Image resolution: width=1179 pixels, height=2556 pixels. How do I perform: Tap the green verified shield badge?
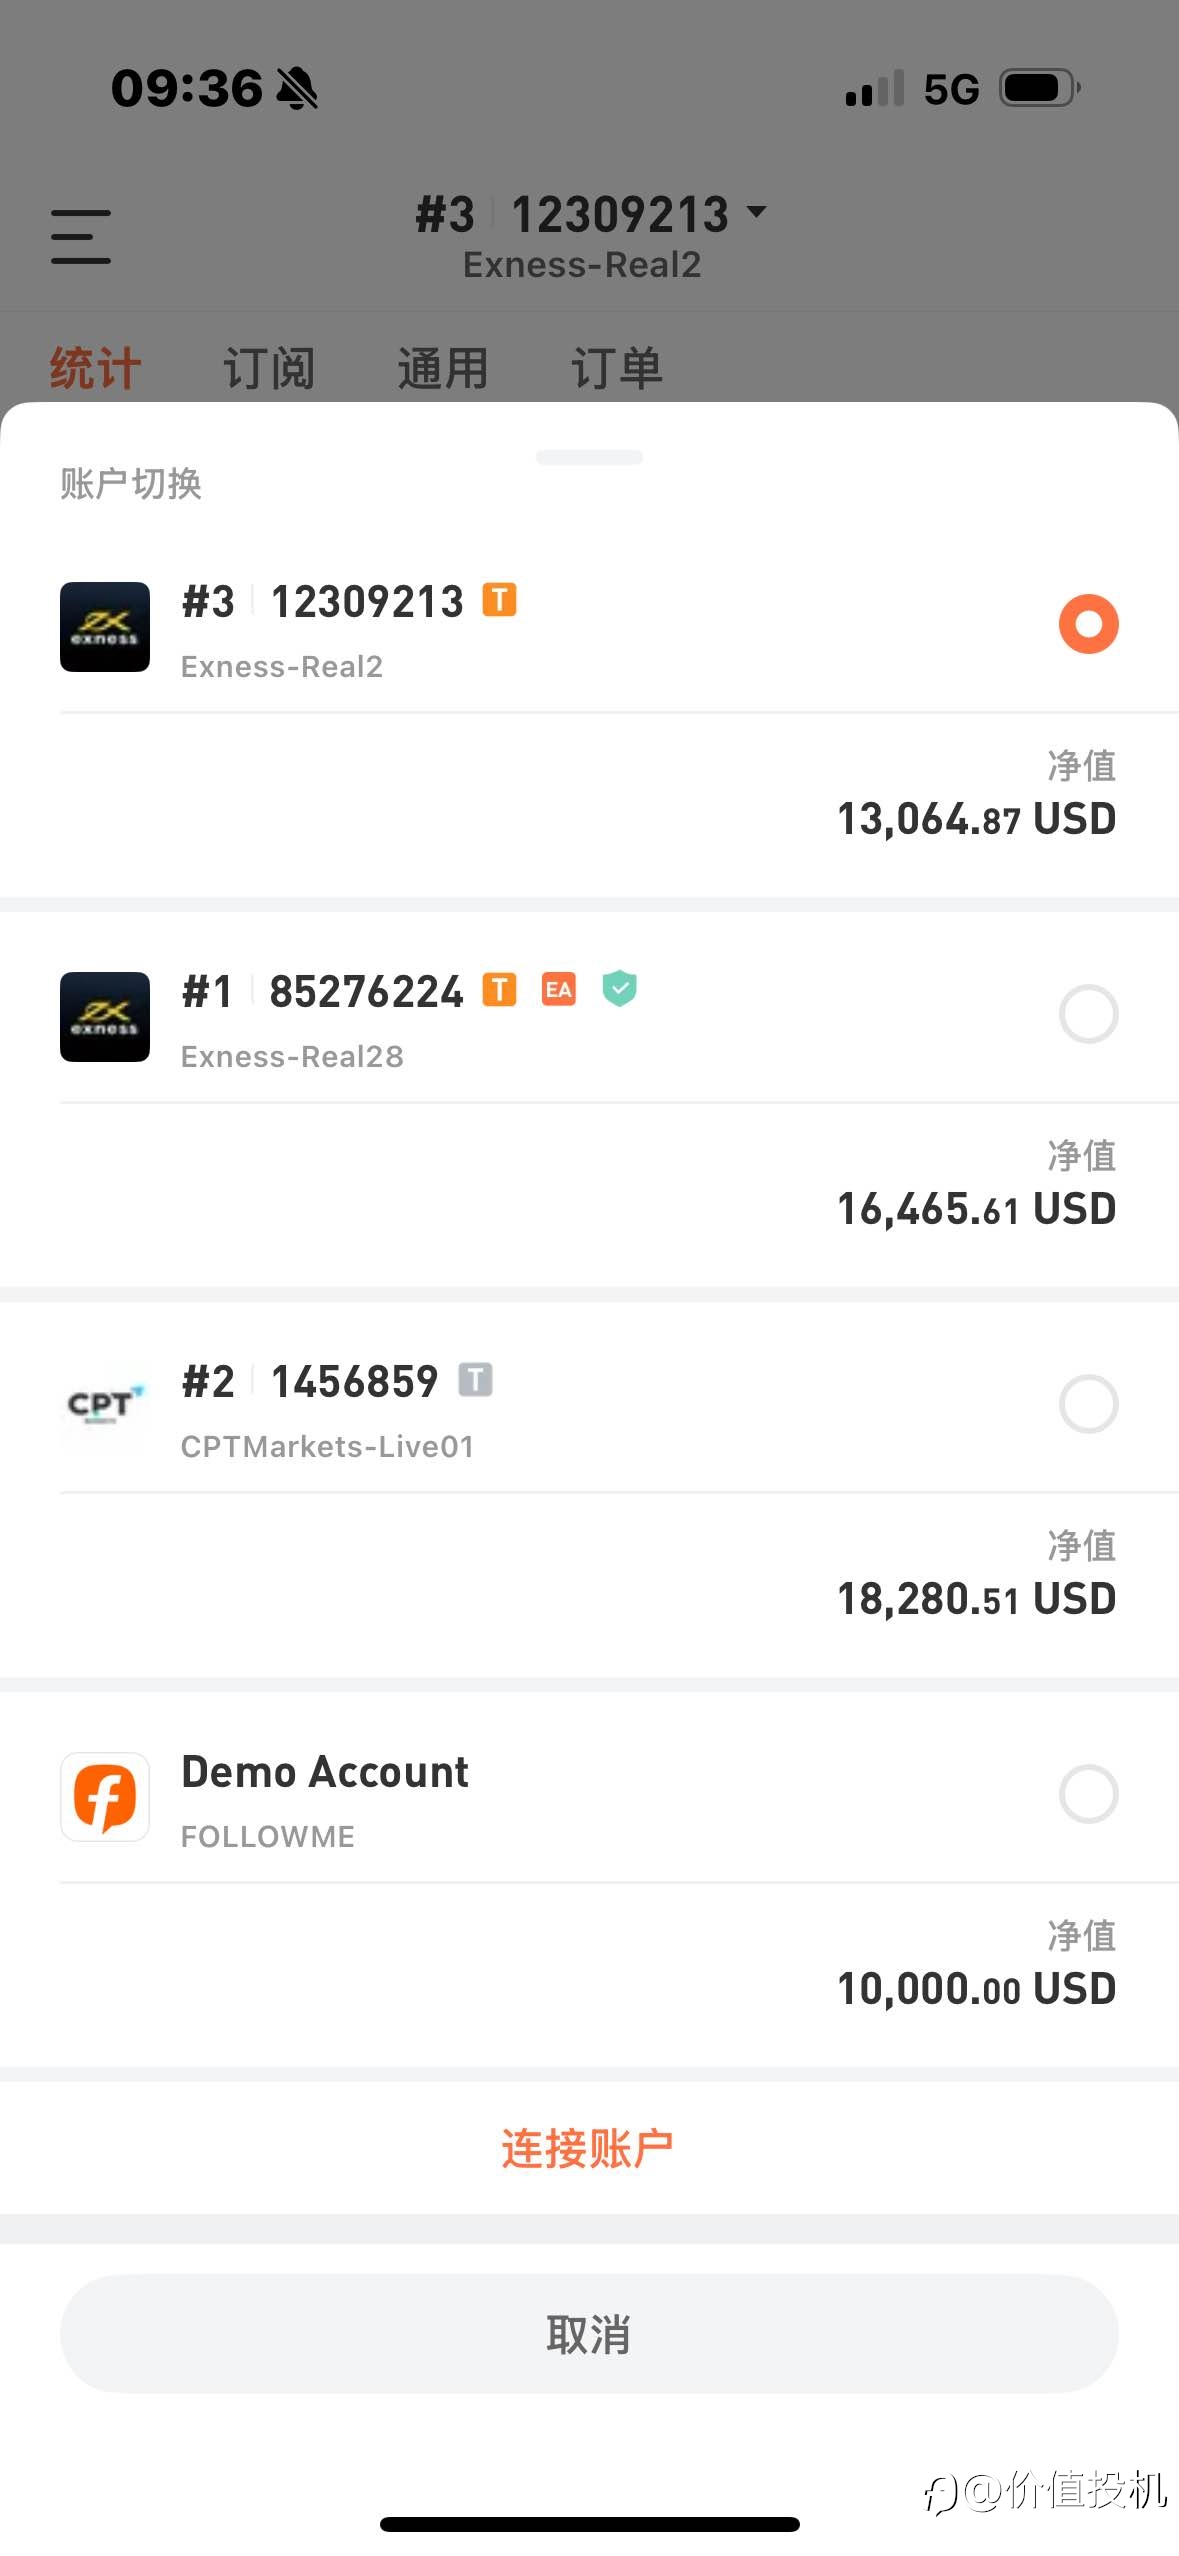point(620,989)
